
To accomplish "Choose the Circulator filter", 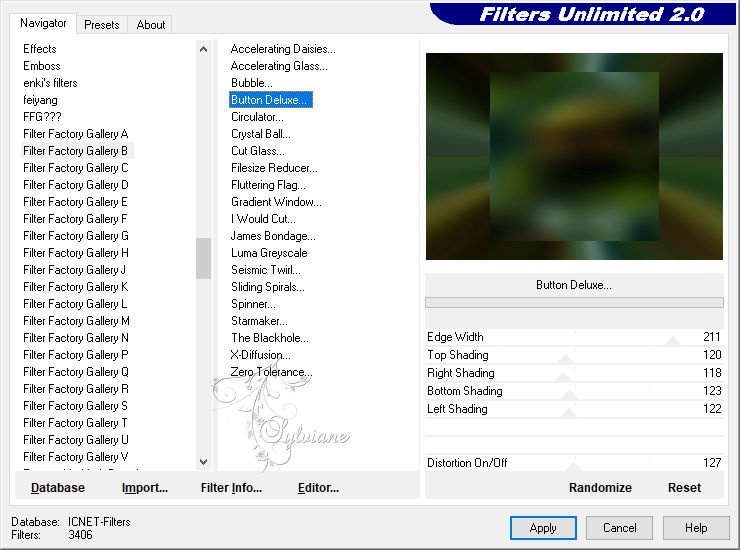I will [x=257, y=117].
